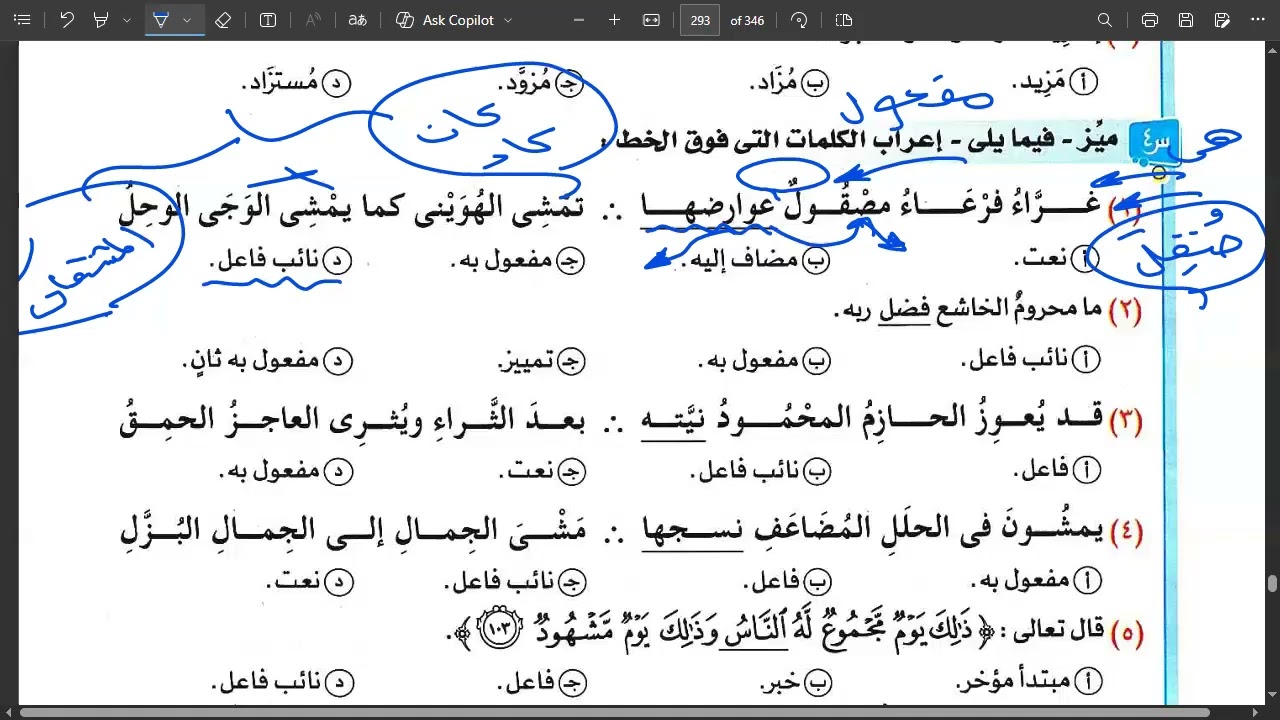This screenshot has height=720, width=1280.
Task: Click the curved-arrow undo icon
Action: pos(67,20)
